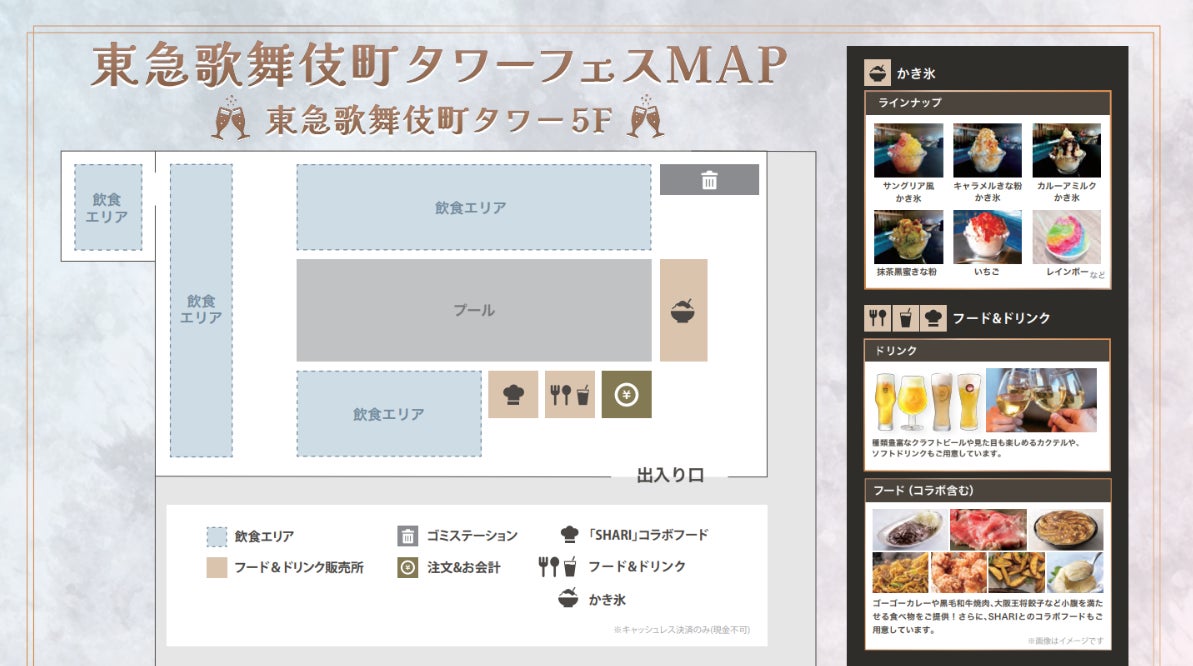The width and height of the screenshot is (1193, 666).
Task: Click the craft beer glasses photo
Action: click(x=928, y=401)
